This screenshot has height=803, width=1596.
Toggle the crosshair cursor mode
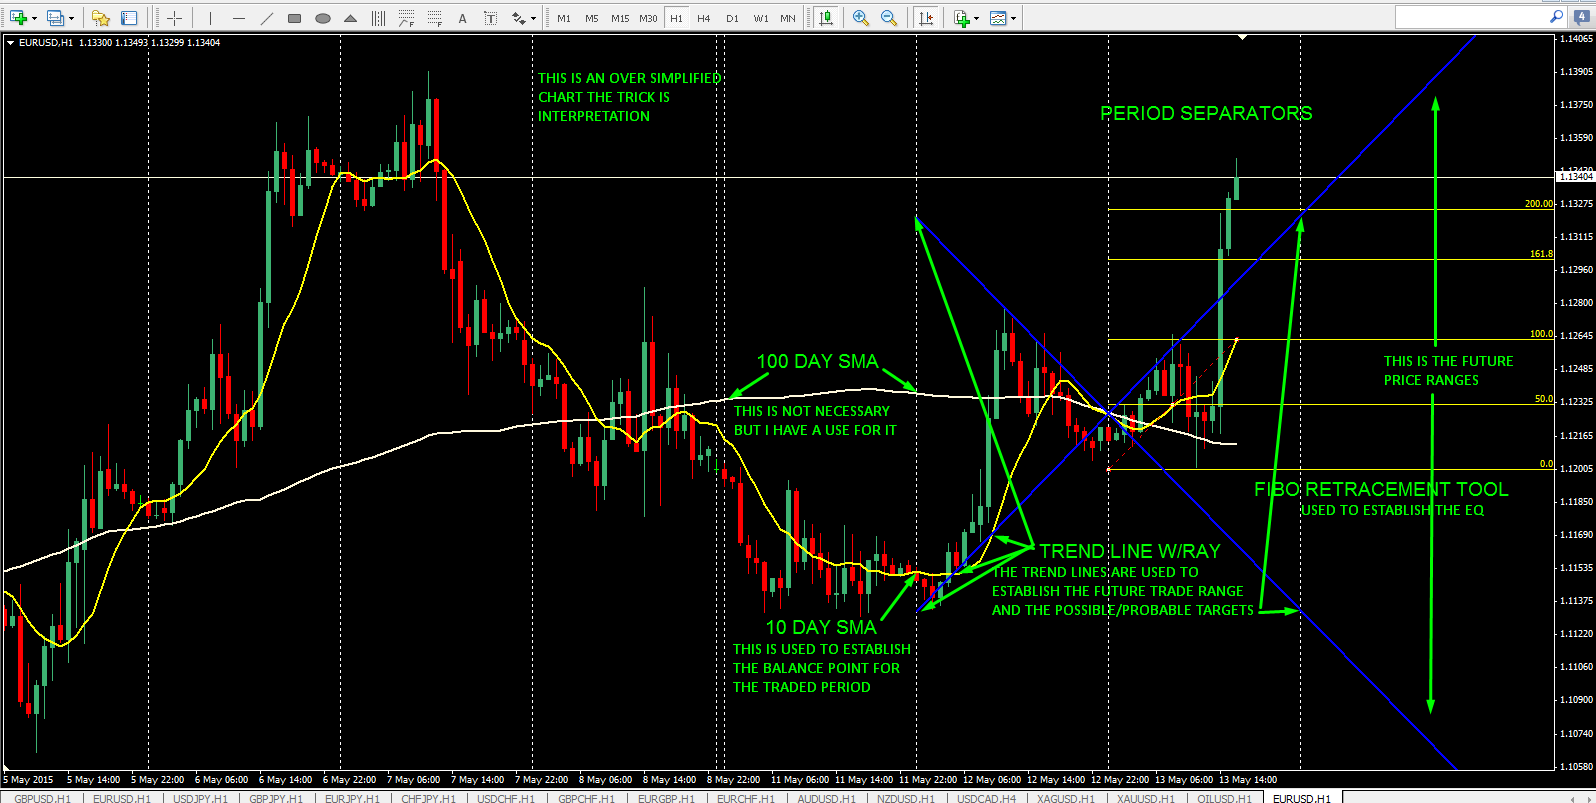pyautogui.click(x=174, y=18)
